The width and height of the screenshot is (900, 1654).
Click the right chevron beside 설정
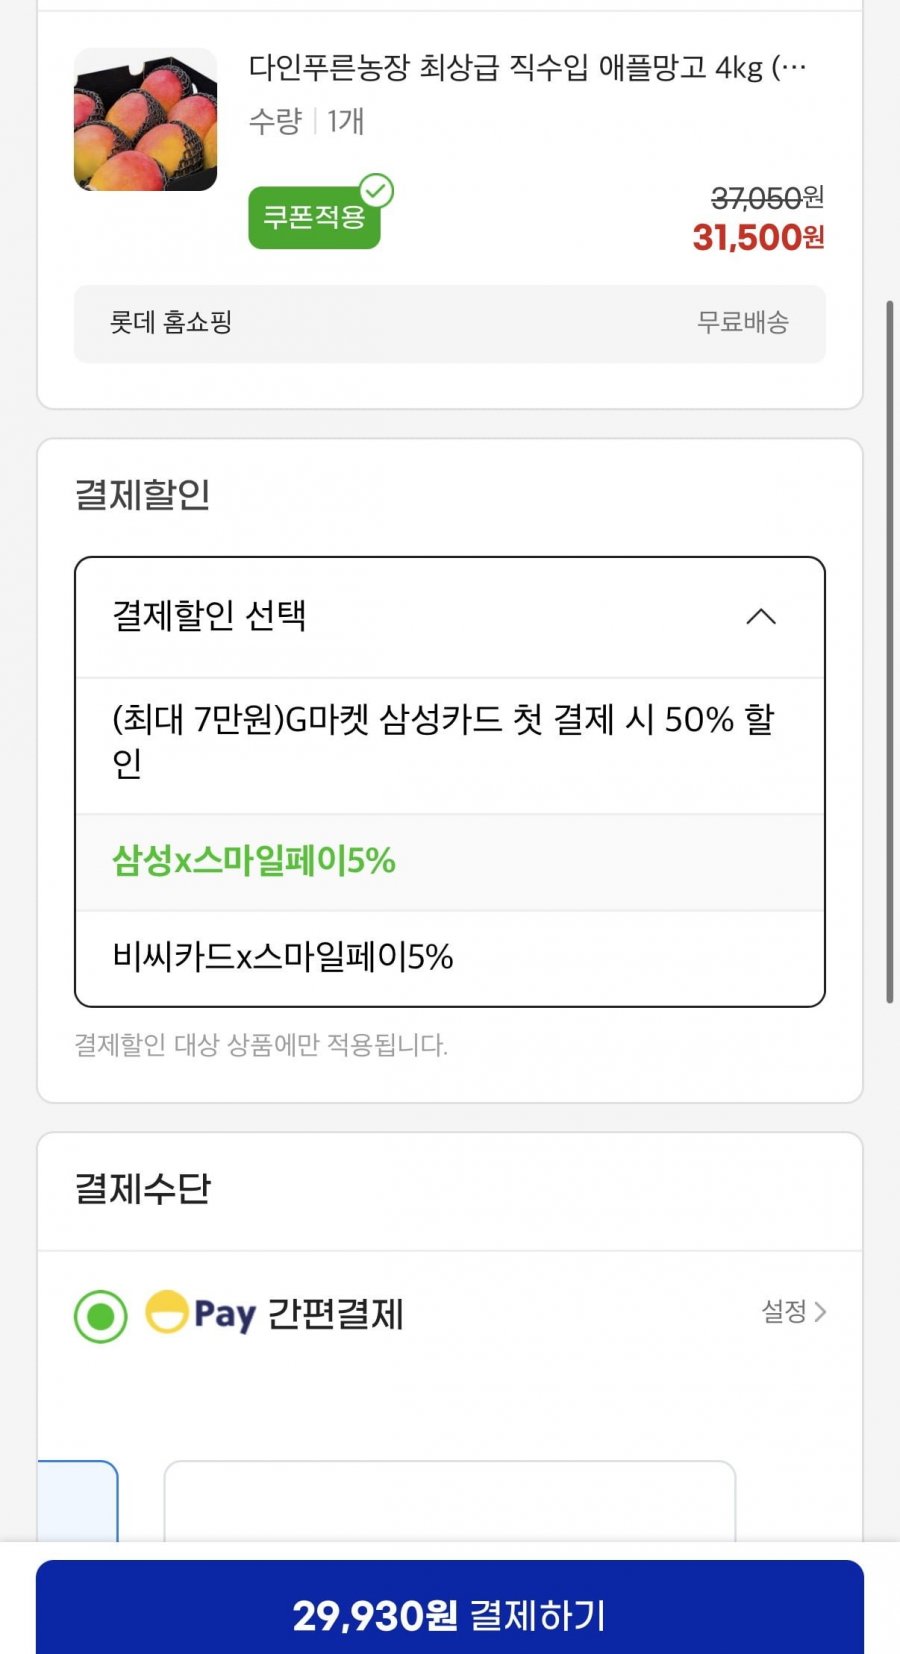click(821, 1311)
